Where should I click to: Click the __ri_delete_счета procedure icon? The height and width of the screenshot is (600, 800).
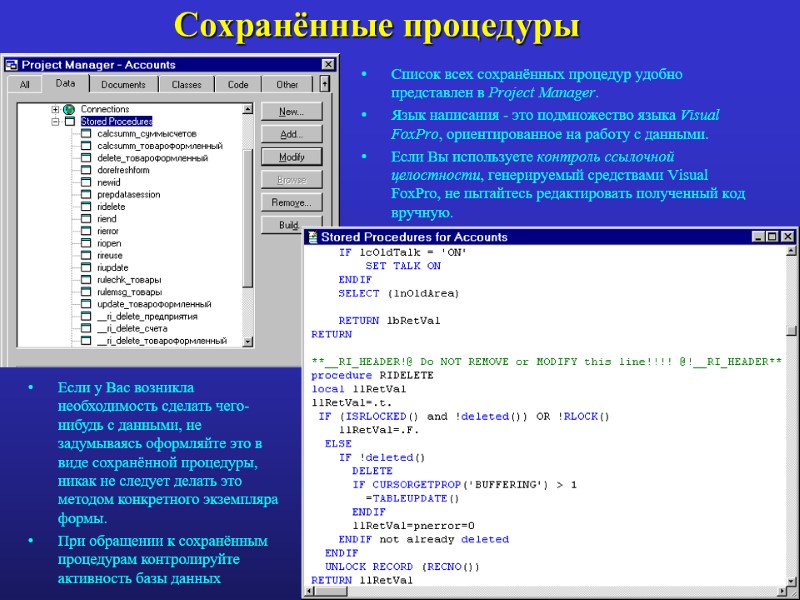point(85,327)
